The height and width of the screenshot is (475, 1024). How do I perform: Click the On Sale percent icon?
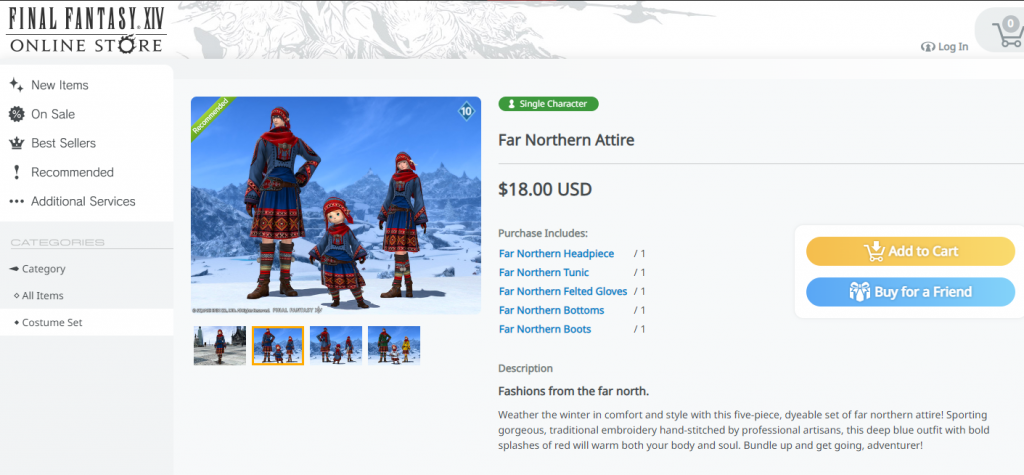pyautogui.click(x=16, y=114)
